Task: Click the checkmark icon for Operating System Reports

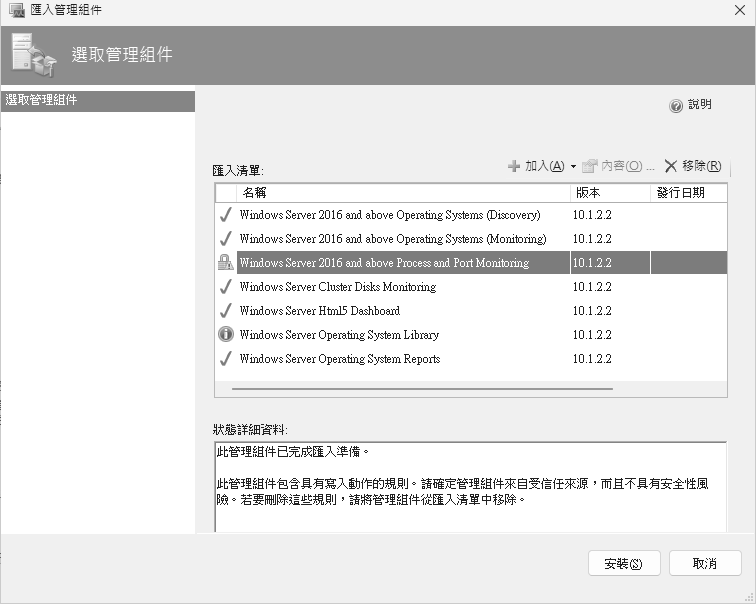Action: 225,359
